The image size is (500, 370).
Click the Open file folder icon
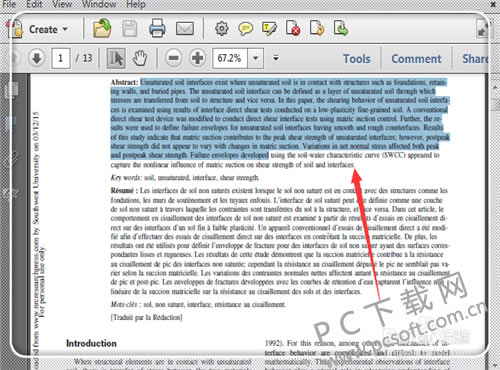pos(102,29)
